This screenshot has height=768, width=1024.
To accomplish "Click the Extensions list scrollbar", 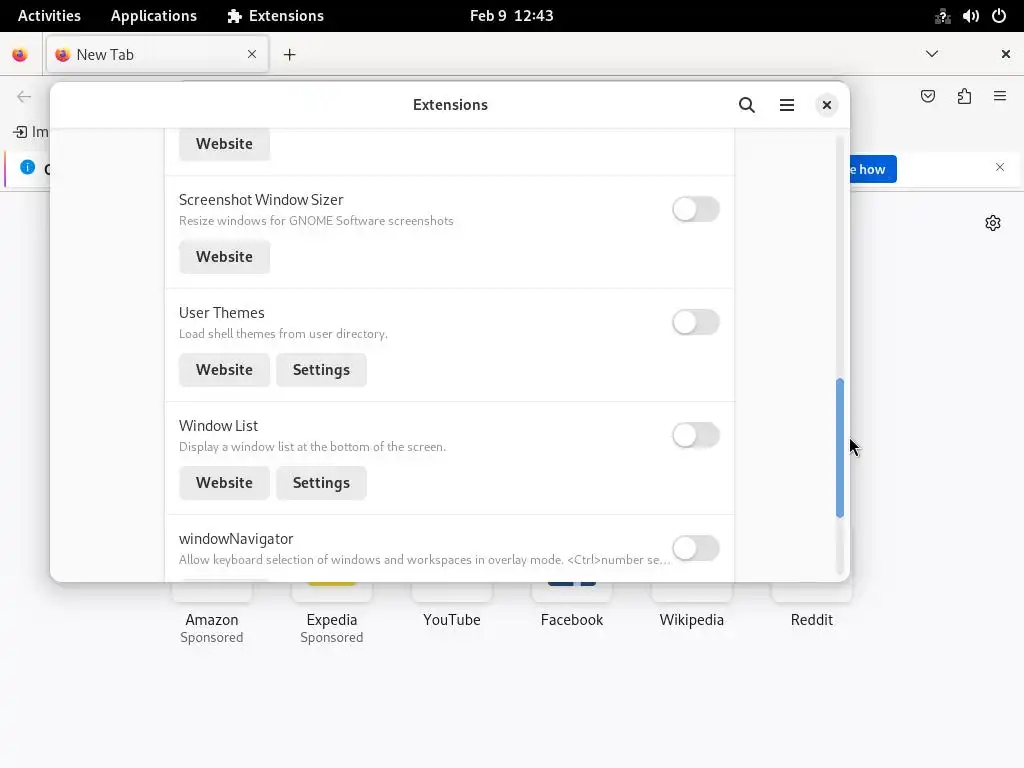I will click(x=839, y=448).
